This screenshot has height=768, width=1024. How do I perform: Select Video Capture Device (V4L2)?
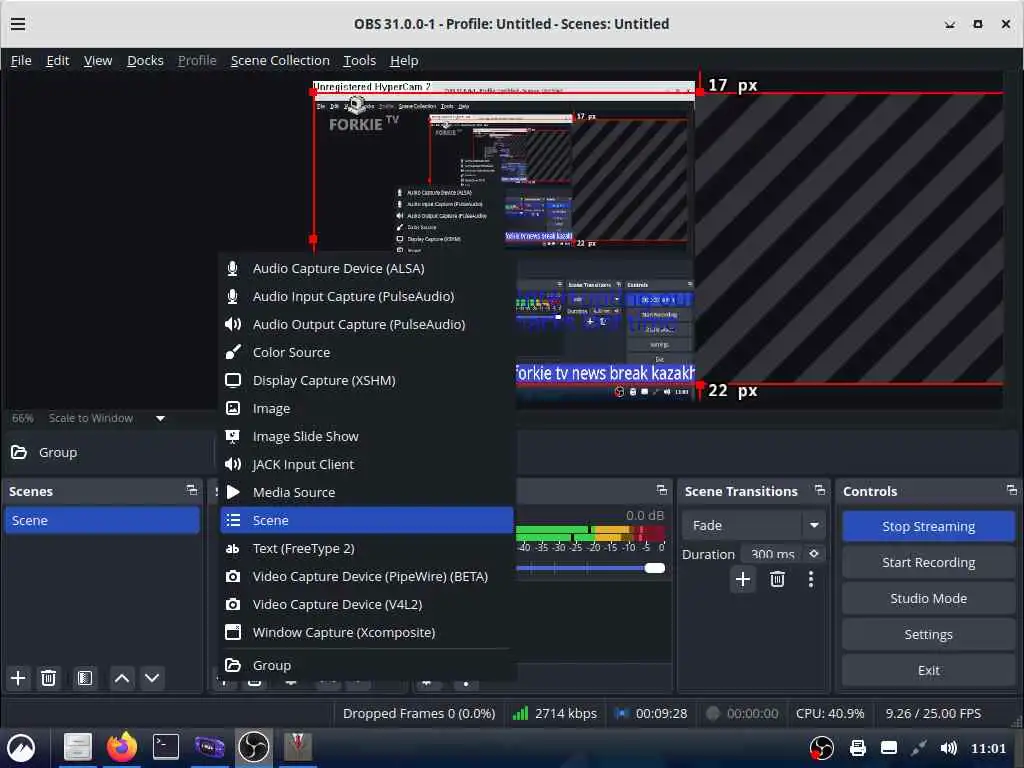pyautogui.click(x=366, y=605)
